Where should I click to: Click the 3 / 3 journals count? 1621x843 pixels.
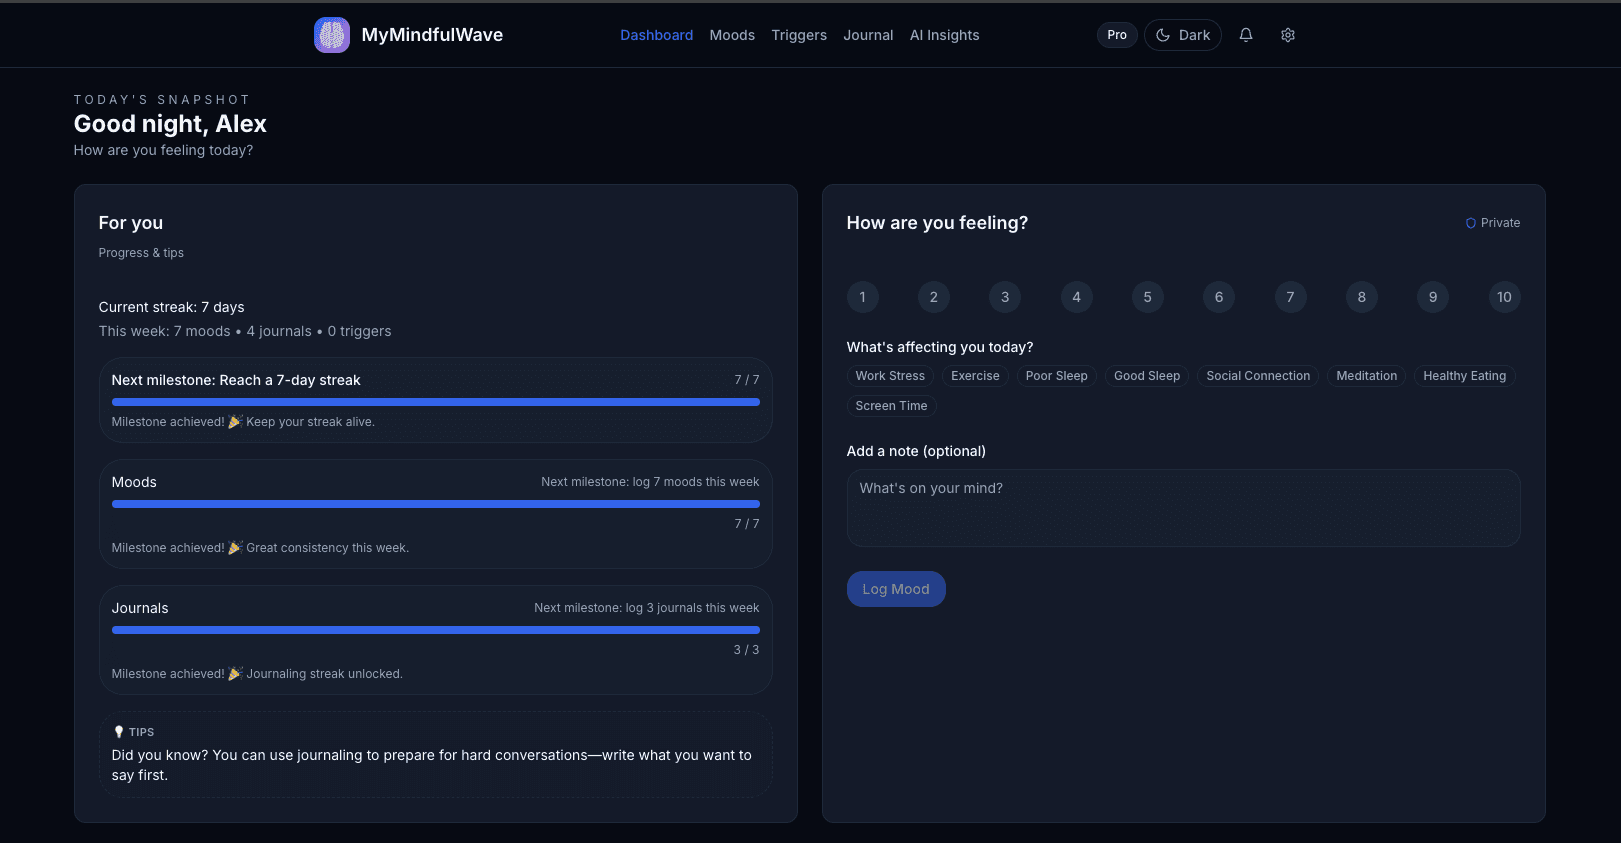[x=746, y=650]
